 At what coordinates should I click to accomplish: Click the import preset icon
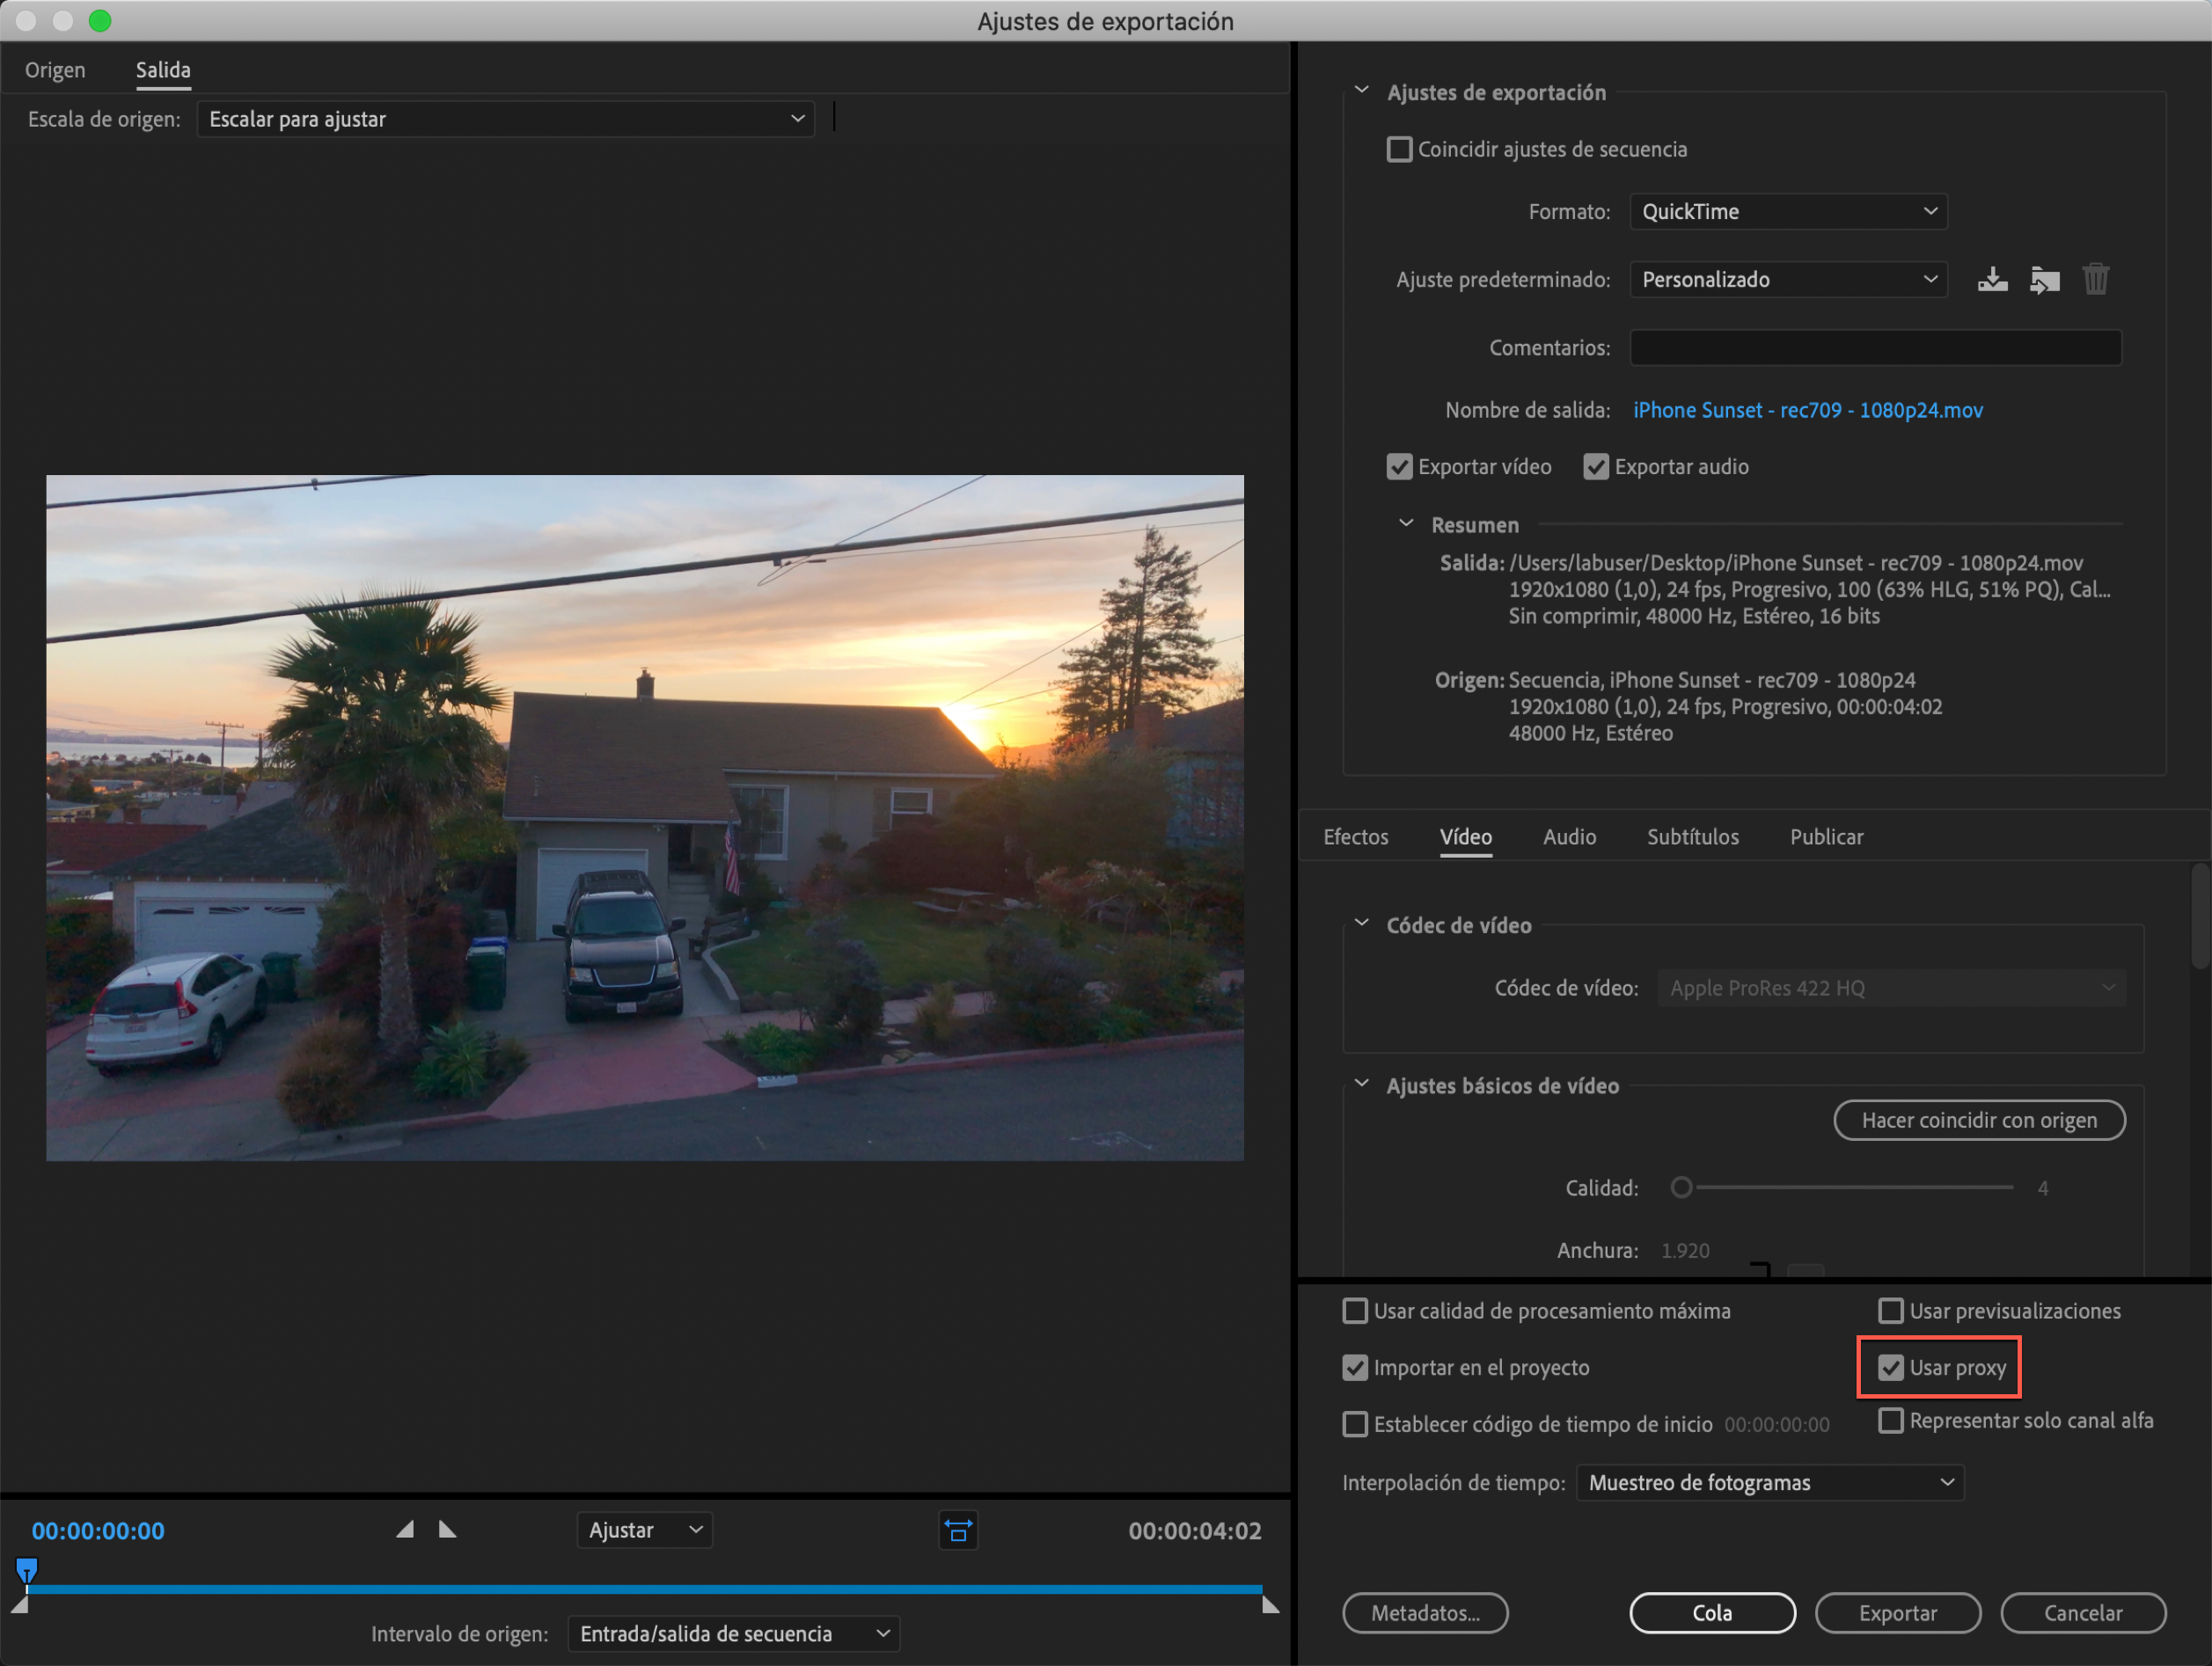(x=2044, y=279)
